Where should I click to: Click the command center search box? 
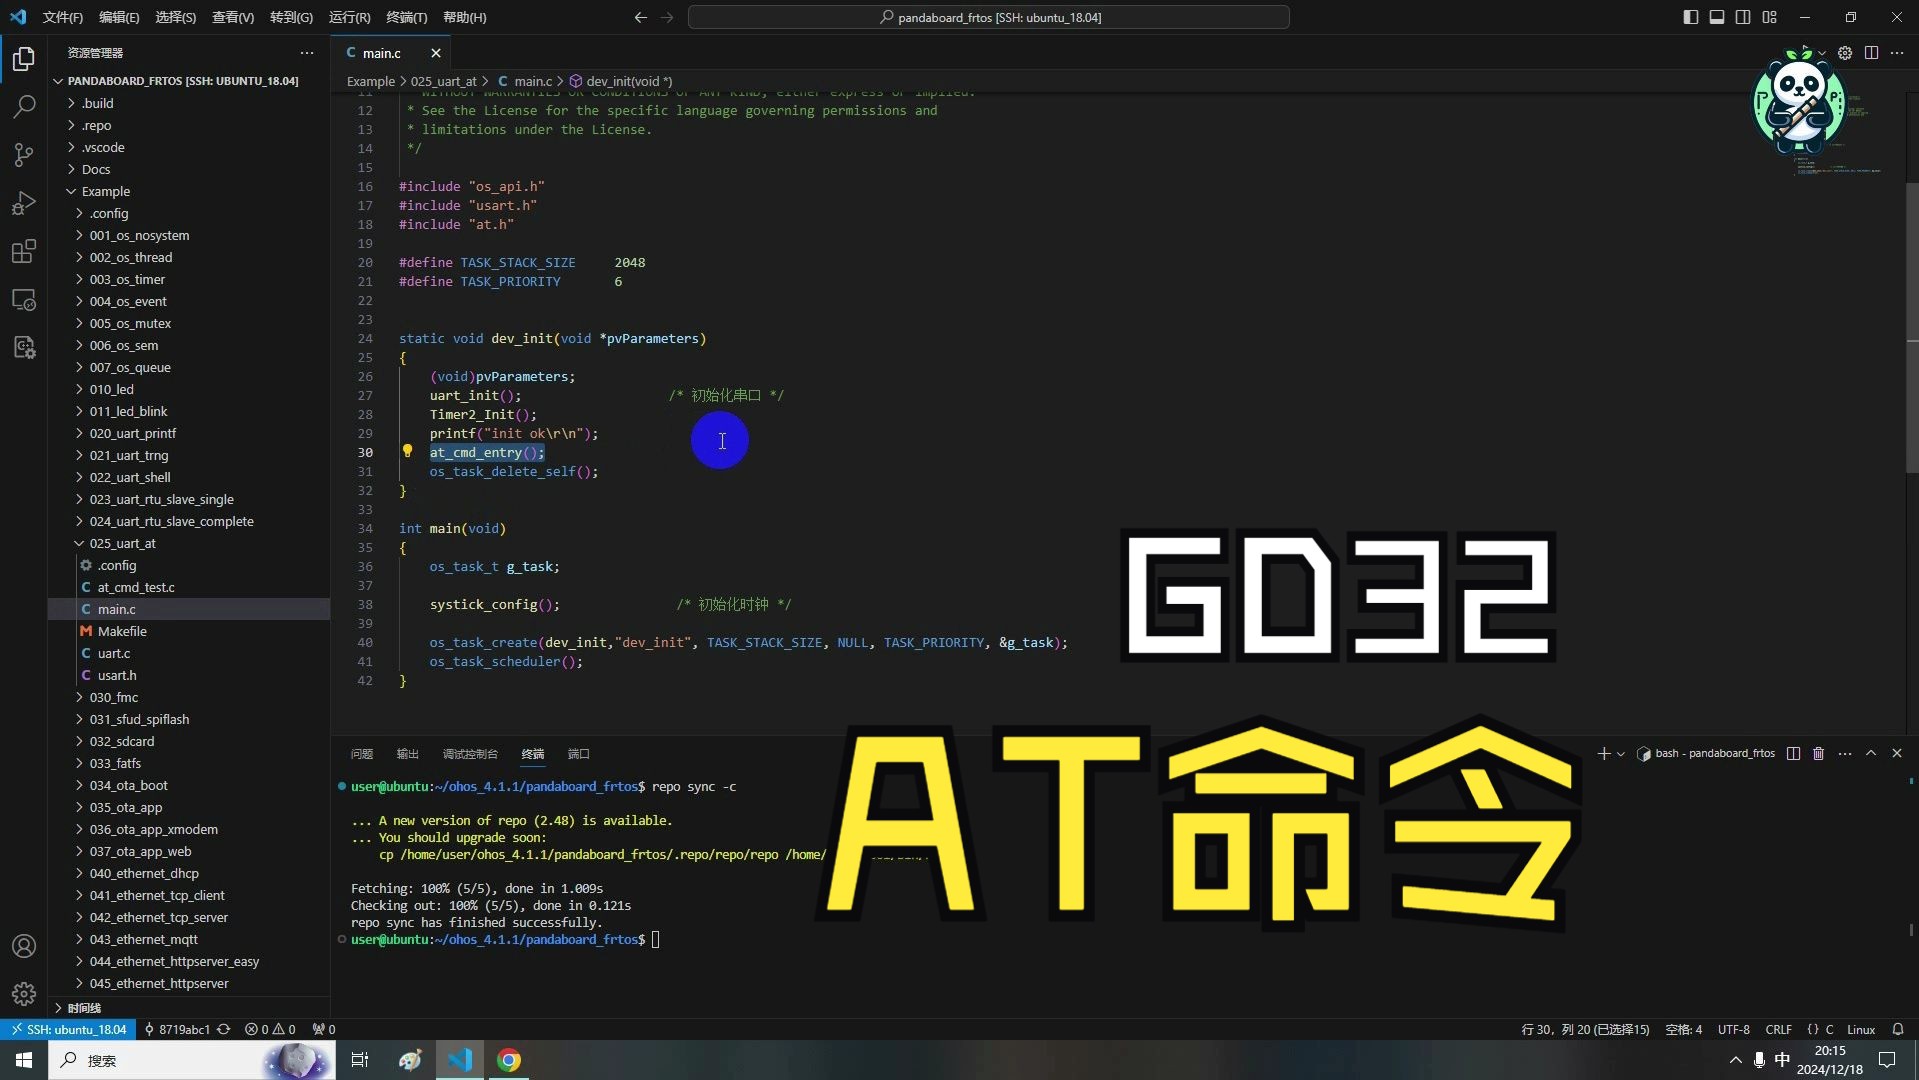pos(988,17)
